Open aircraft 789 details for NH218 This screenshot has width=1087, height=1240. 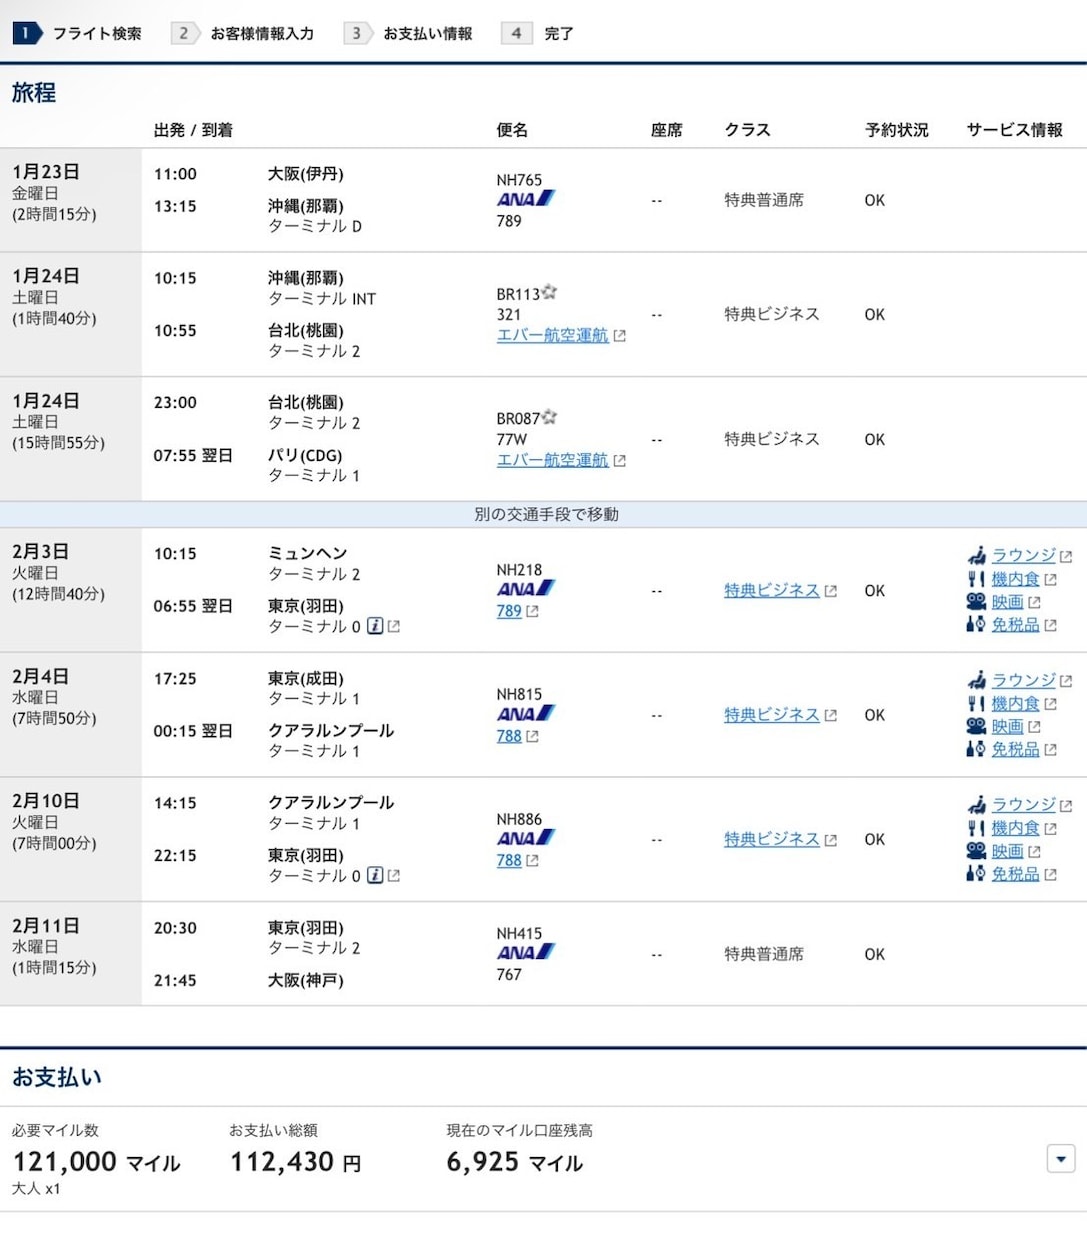tap(509, 611)
